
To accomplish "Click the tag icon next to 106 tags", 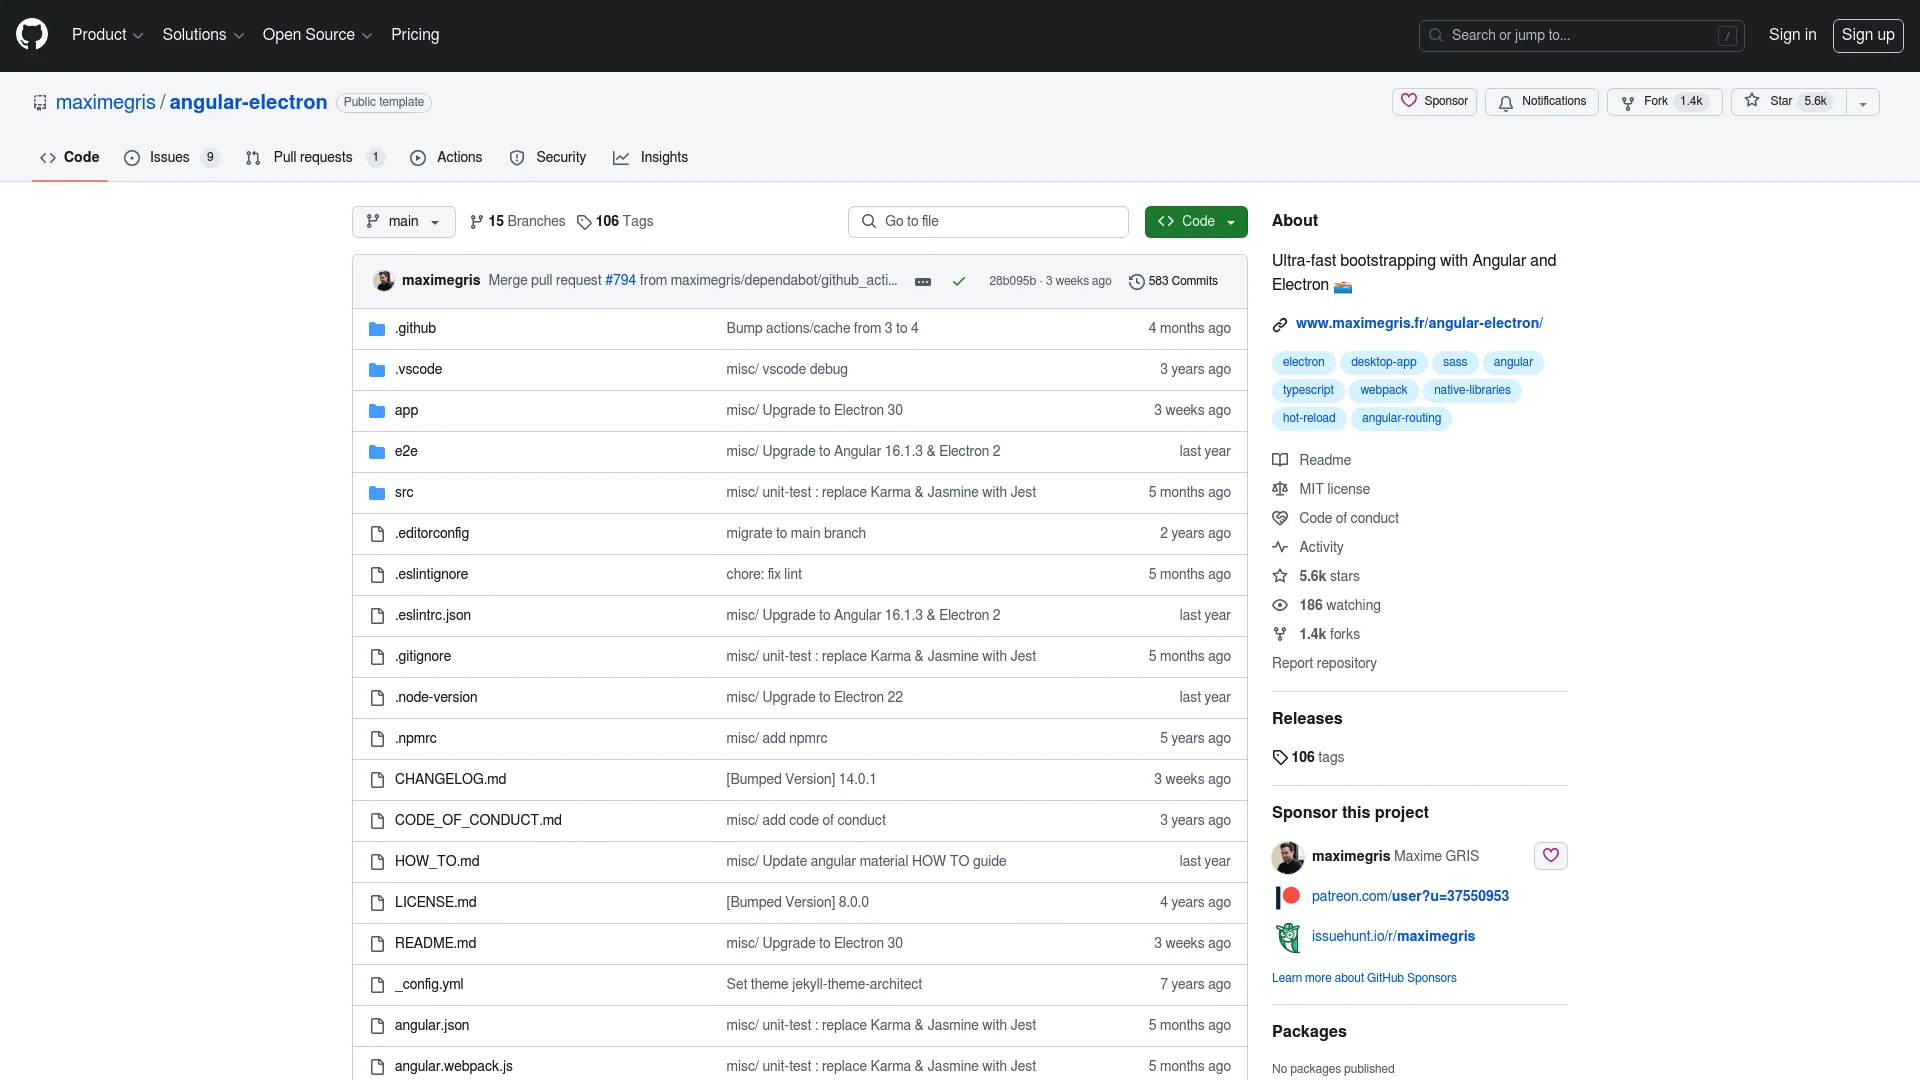I will [1280, 758].
